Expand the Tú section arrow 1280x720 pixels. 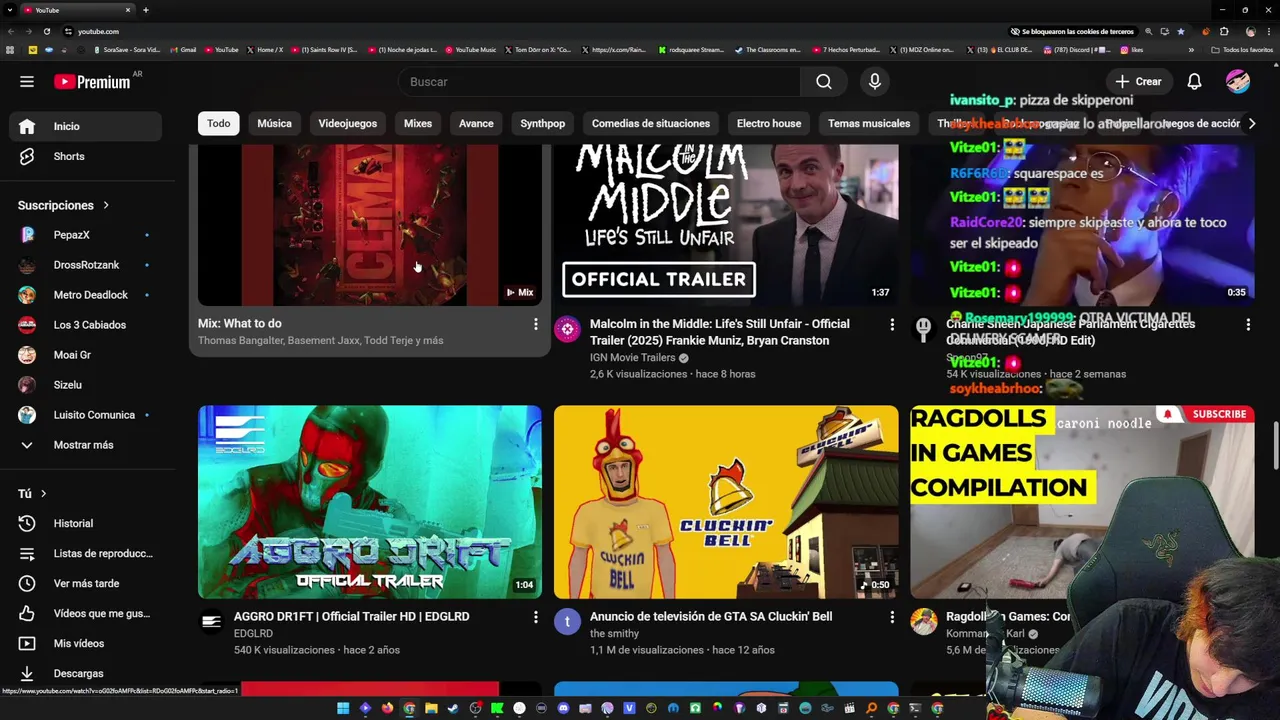(x=43, y=493)
